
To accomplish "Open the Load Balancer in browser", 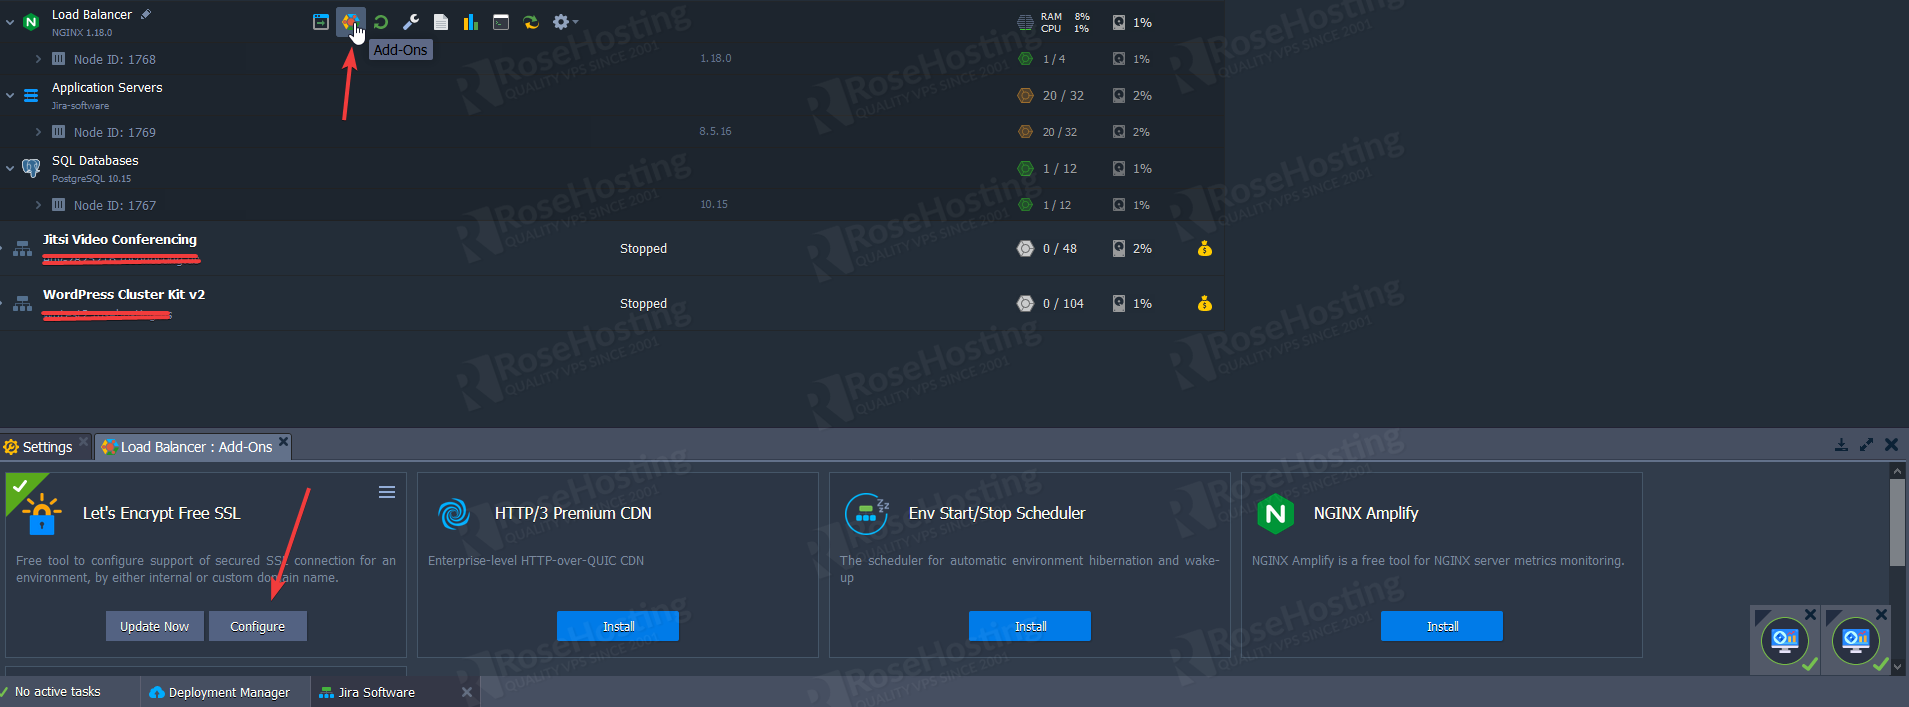I will pos(320,22).
